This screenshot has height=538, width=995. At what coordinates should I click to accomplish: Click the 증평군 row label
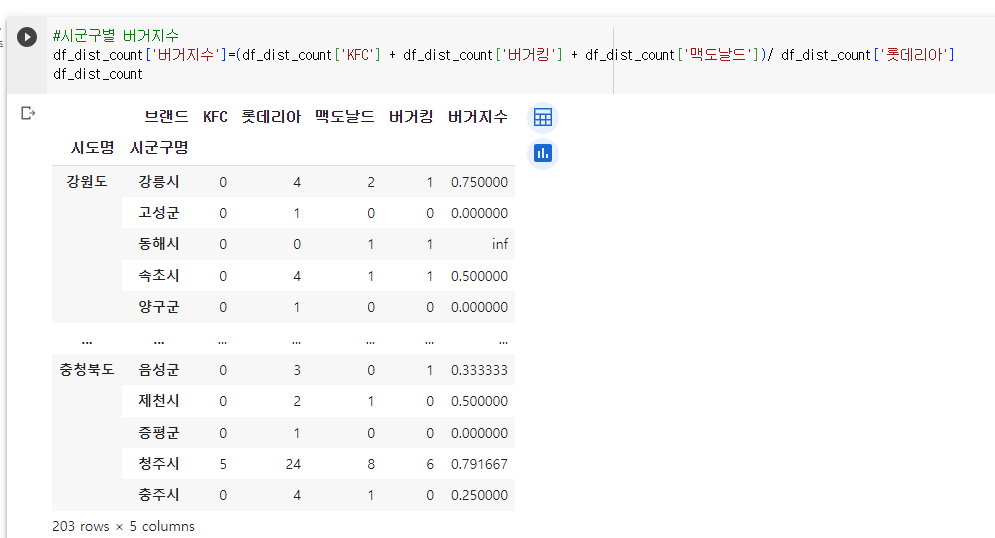tap(159, 433)
